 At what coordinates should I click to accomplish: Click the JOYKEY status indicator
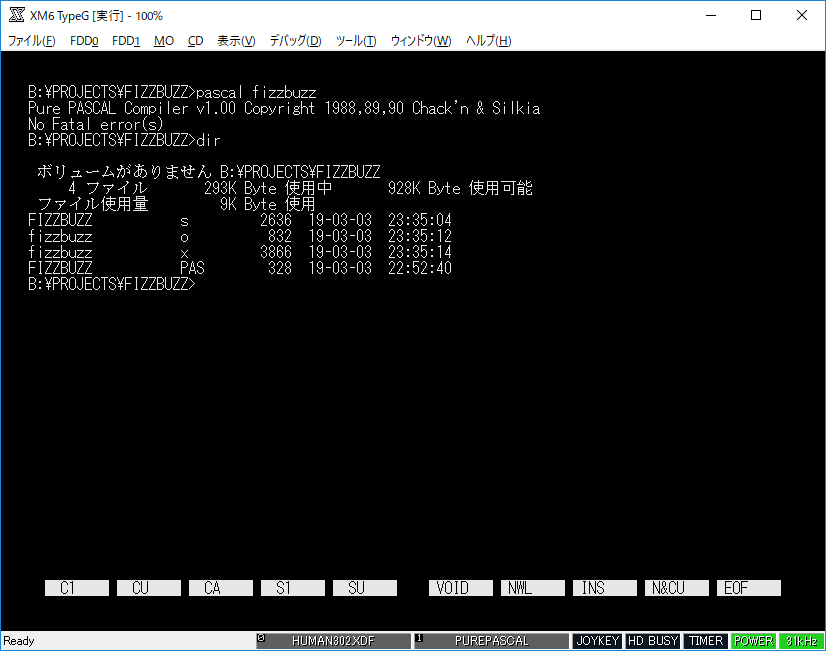click(597, 641)
